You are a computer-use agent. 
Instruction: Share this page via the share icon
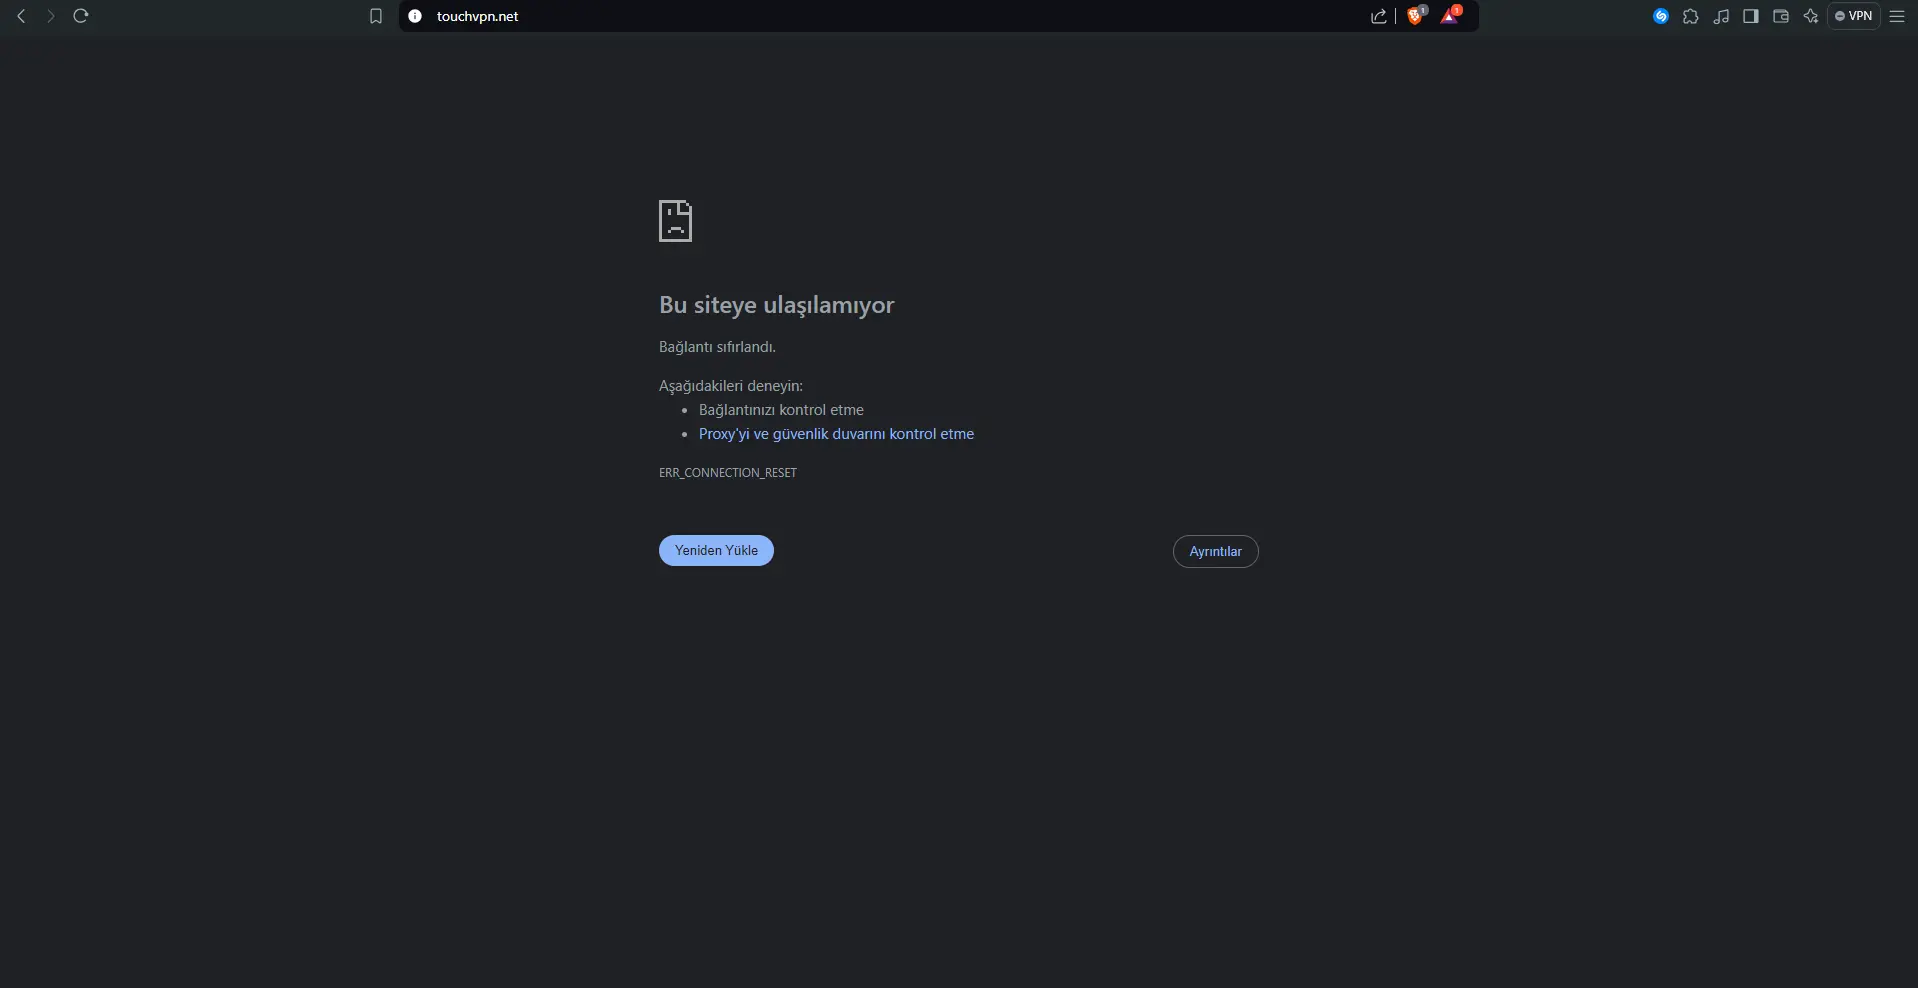(x=1379, y=16)
